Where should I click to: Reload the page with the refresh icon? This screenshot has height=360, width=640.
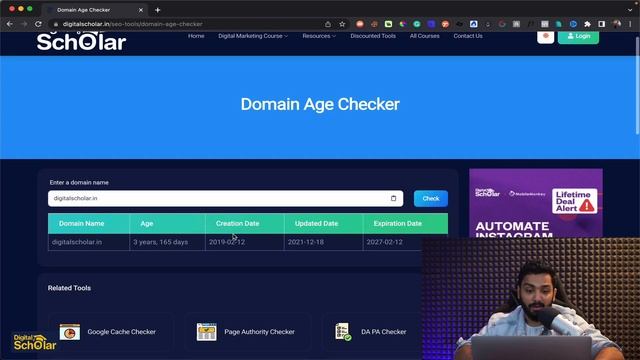pyautogui.click(x=38, y=24)
